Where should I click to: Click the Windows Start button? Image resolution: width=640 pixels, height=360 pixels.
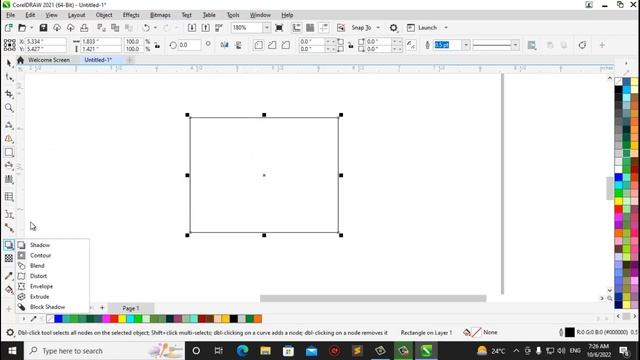coord(12,351)
